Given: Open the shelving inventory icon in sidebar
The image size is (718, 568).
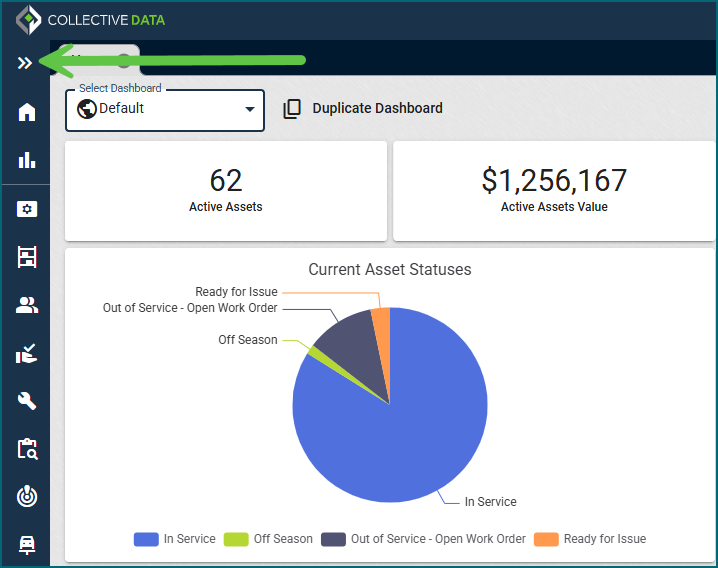Looking at the screenshot, I should coord(26,257).
